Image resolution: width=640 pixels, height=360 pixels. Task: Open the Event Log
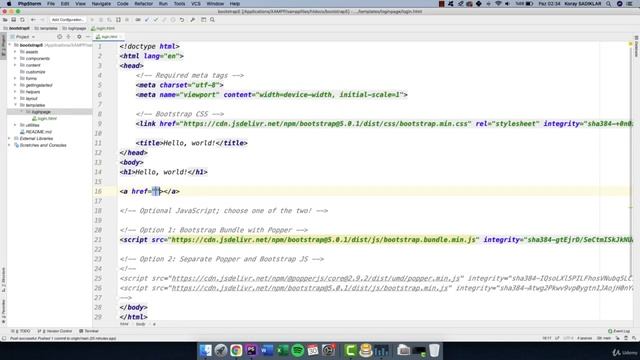coord(619,331)
